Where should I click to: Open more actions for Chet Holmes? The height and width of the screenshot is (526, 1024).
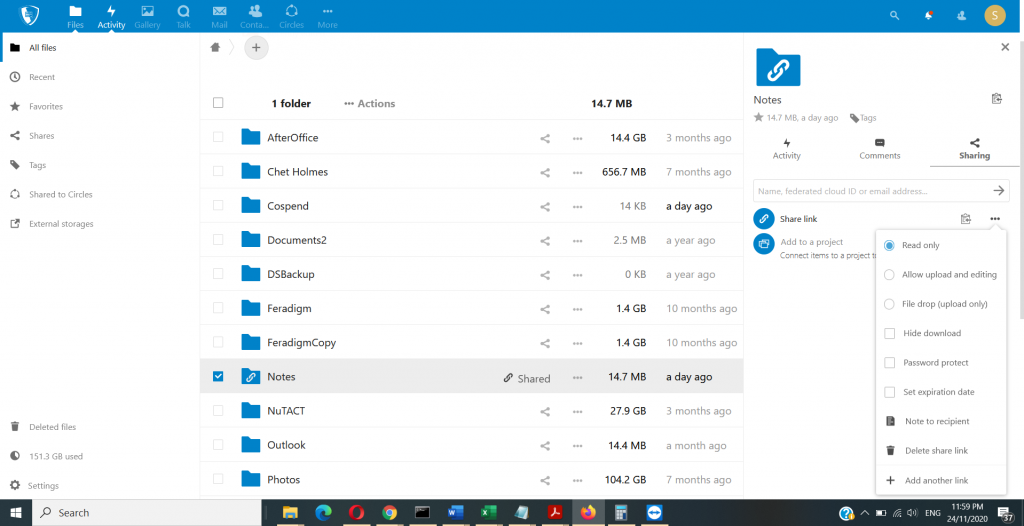click(x=577, y=173)
